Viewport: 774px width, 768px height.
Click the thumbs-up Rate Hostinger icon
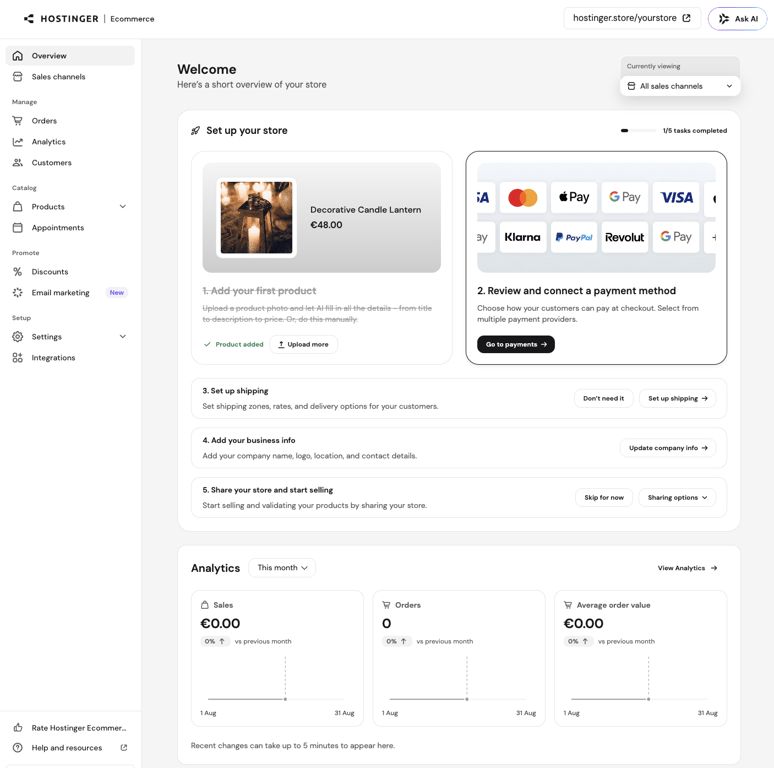coord(18,728)
